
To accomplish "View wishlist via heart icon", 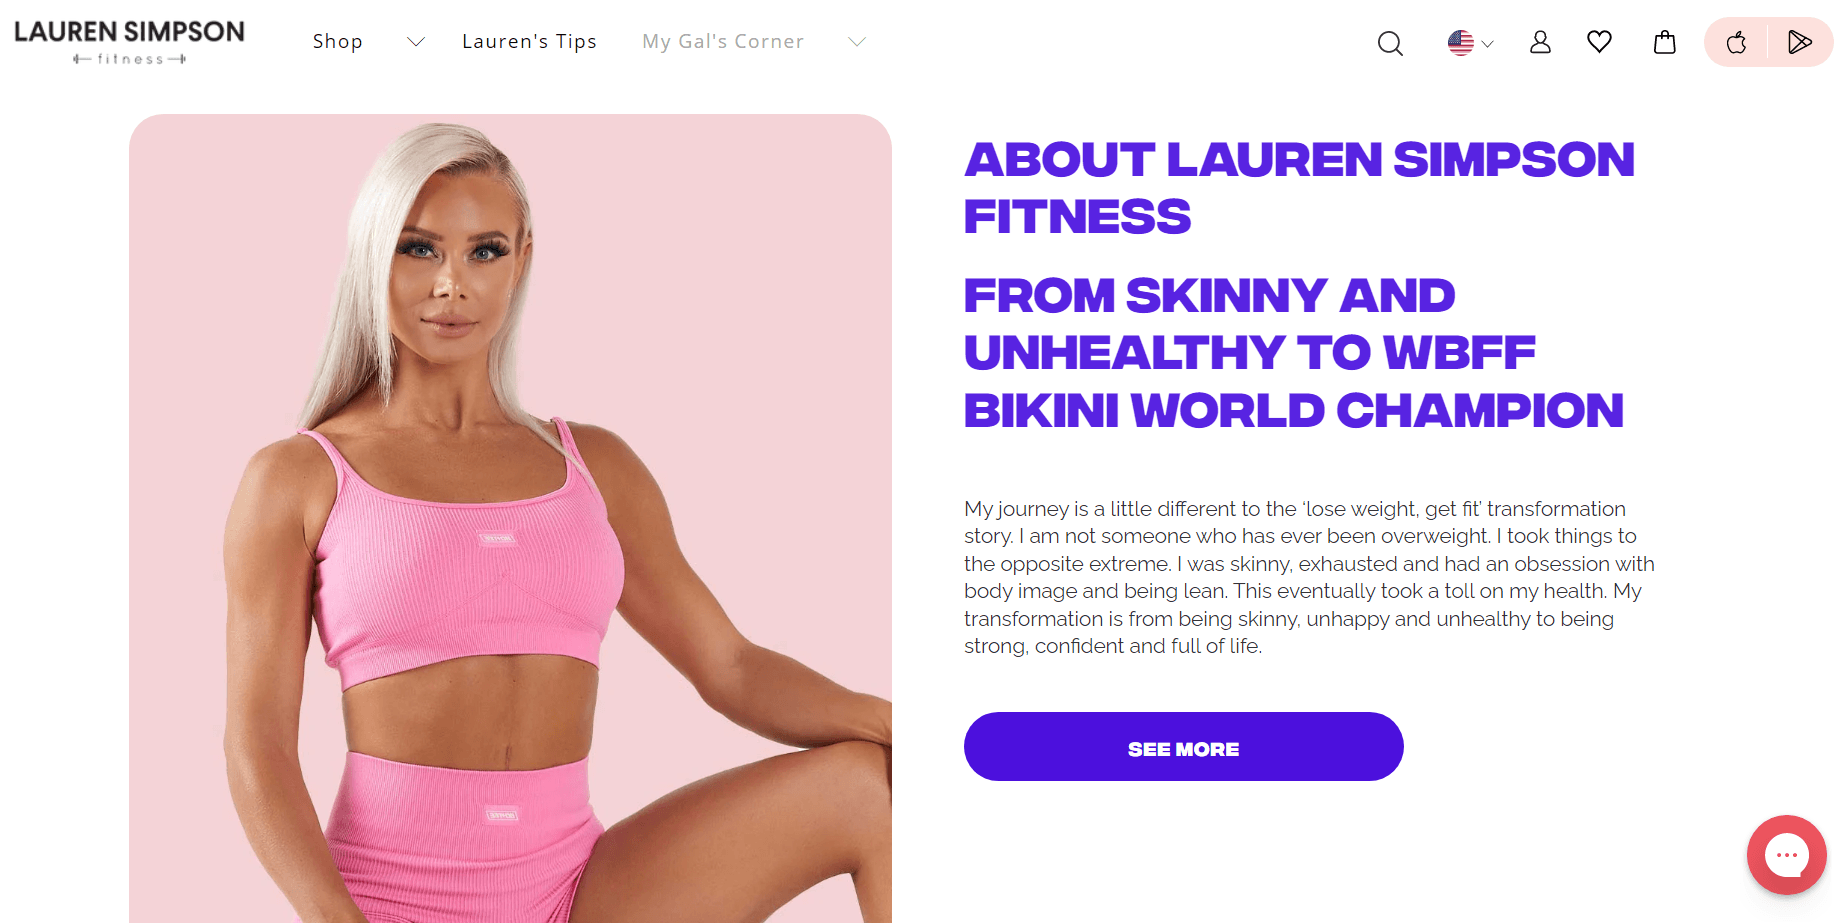I will 1599,41.
